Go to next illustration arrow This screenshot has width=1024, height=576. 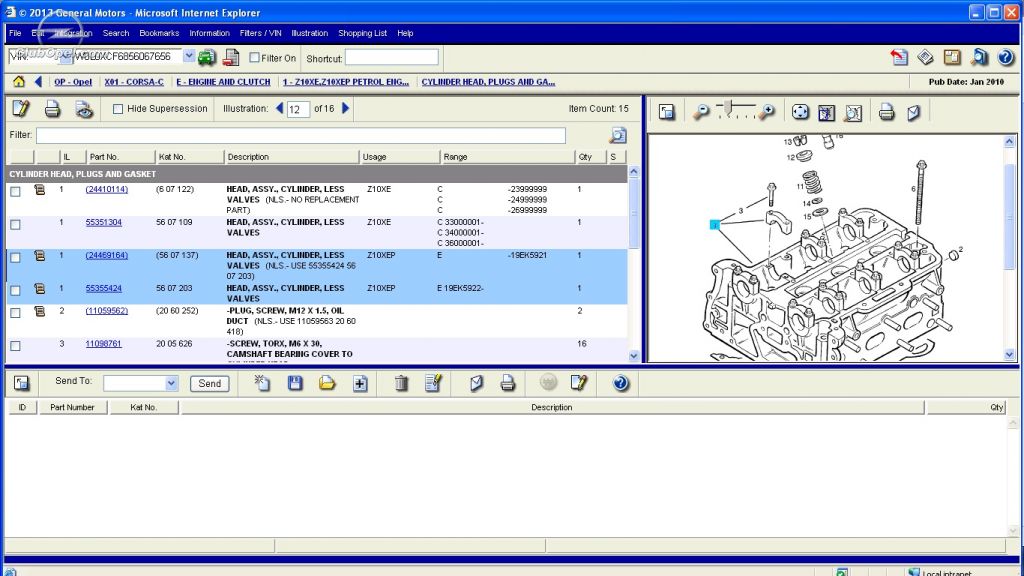pyautogui.click(x=346, y=108)
